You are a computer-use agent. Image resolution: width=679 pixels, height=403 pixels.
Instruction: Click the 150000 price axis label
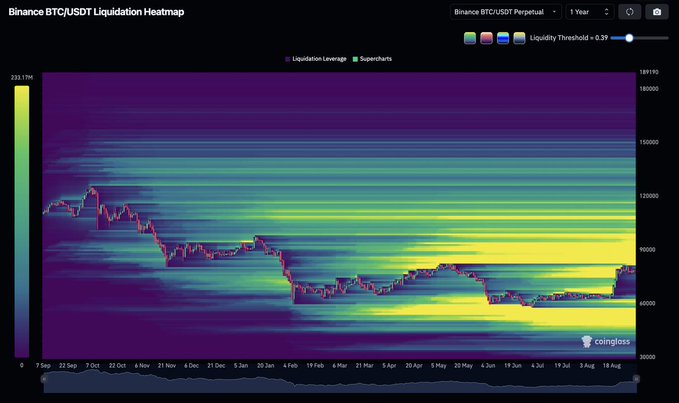[649, 142]
